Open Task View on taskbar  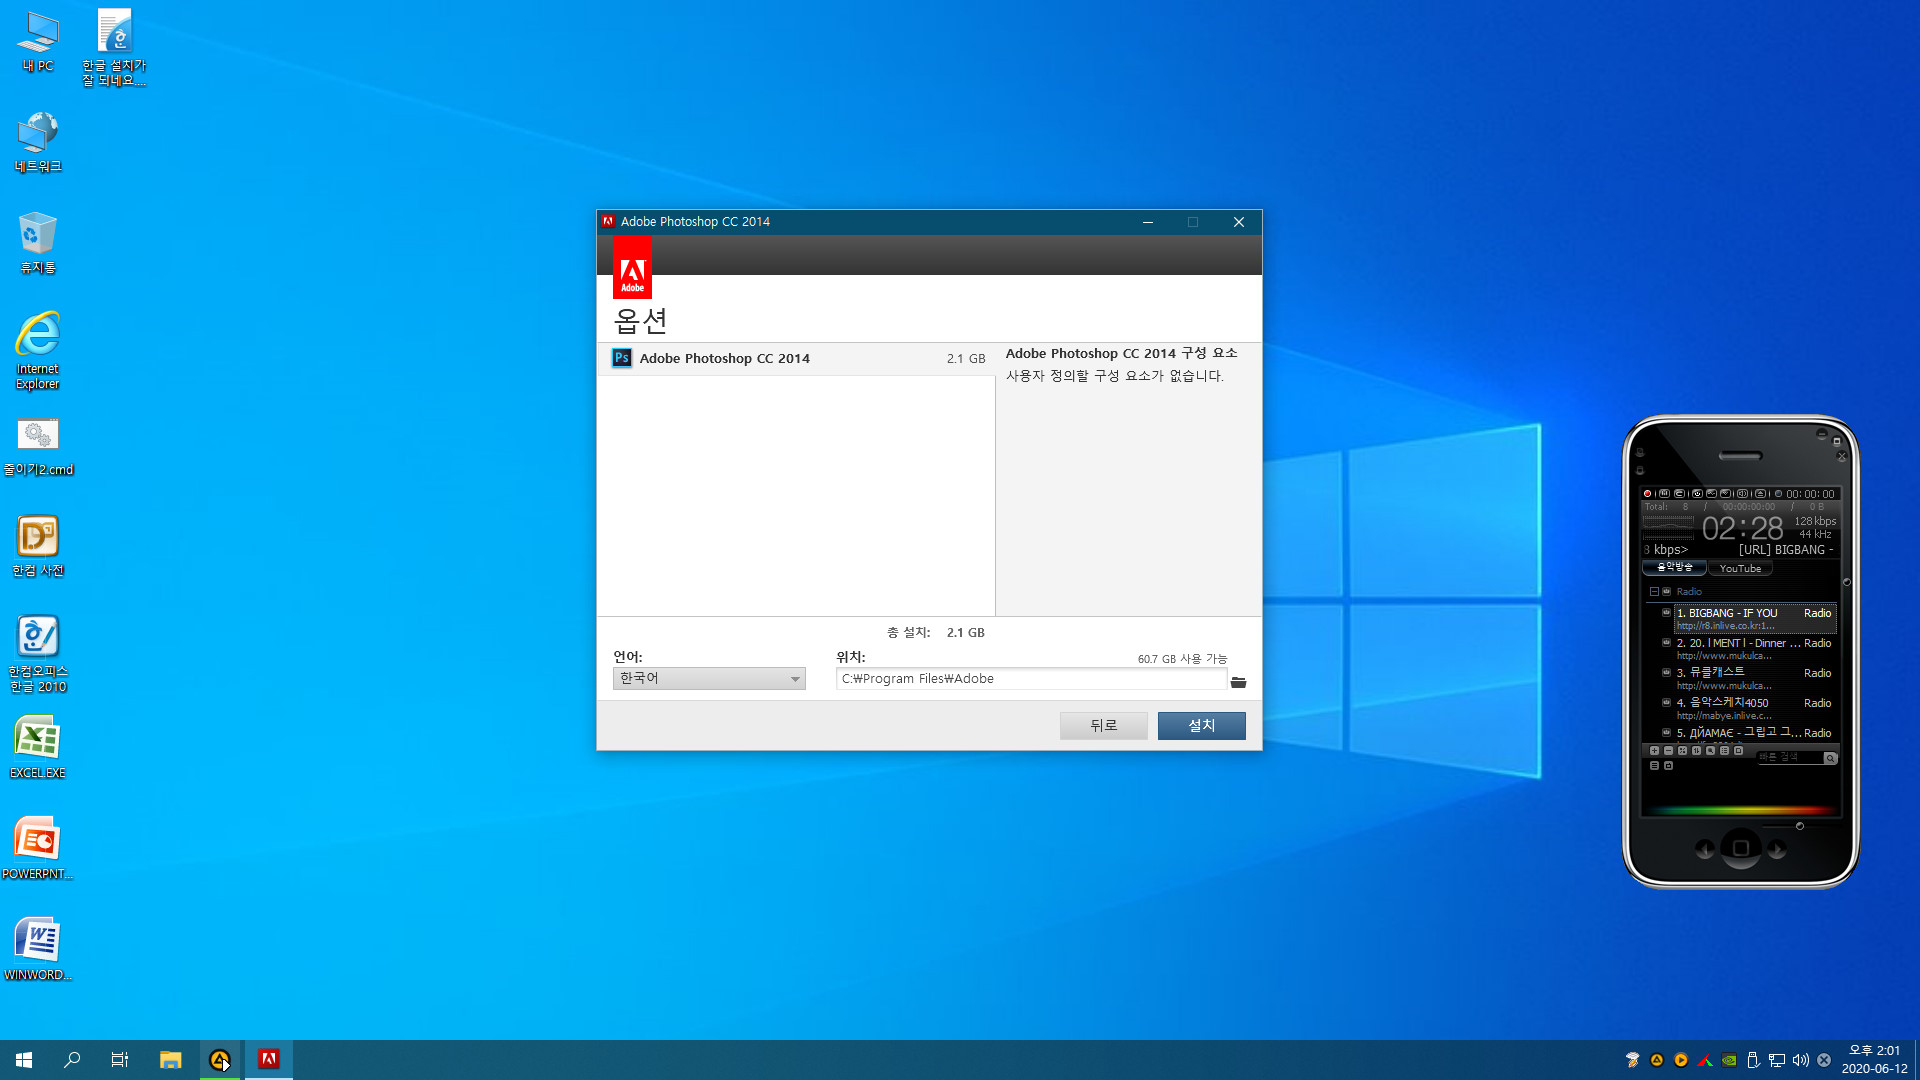tap(120, 1060)
